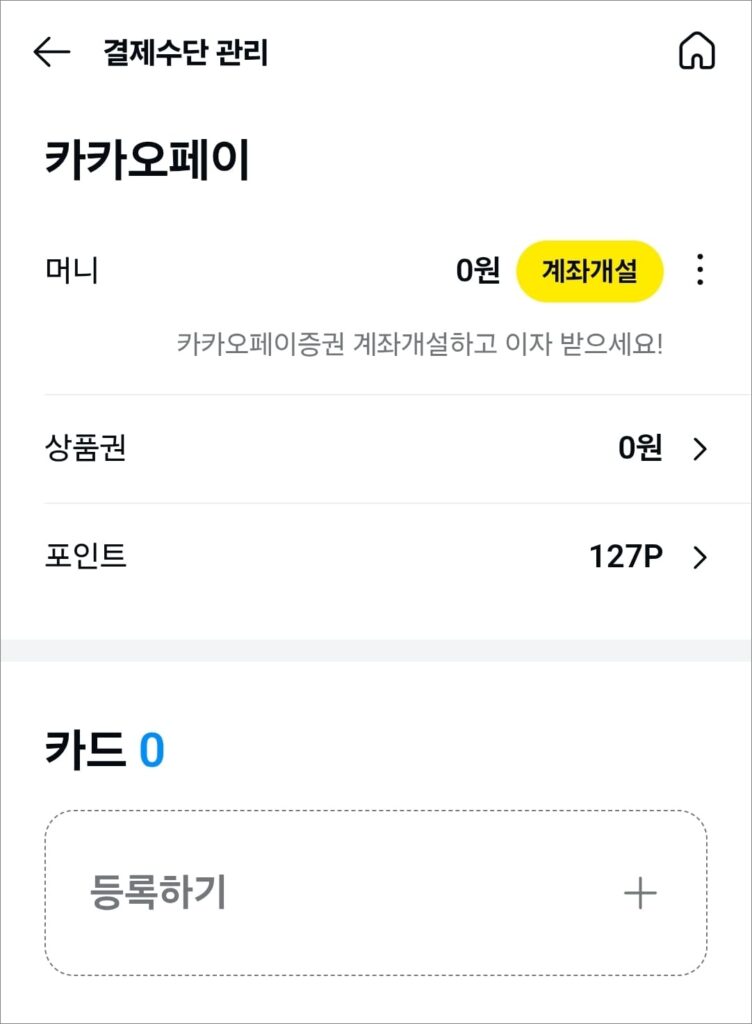Tap the 카카오페이증권 계좌개설 interest promo text

pos(420,344)
